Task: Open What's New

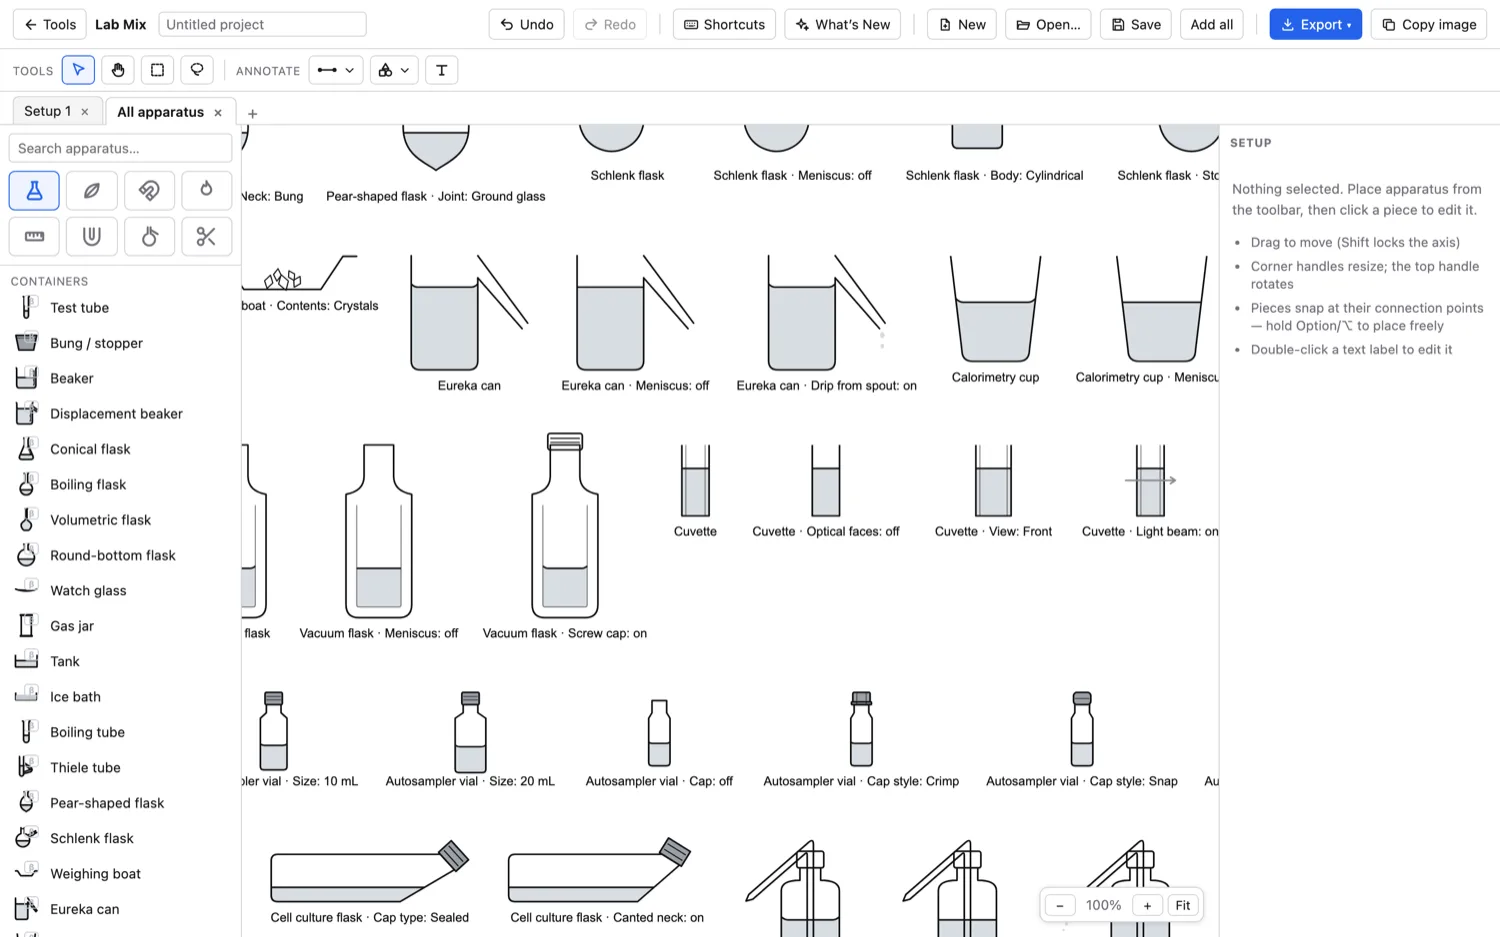Action: pyautogui.click(x=842, y=24)
